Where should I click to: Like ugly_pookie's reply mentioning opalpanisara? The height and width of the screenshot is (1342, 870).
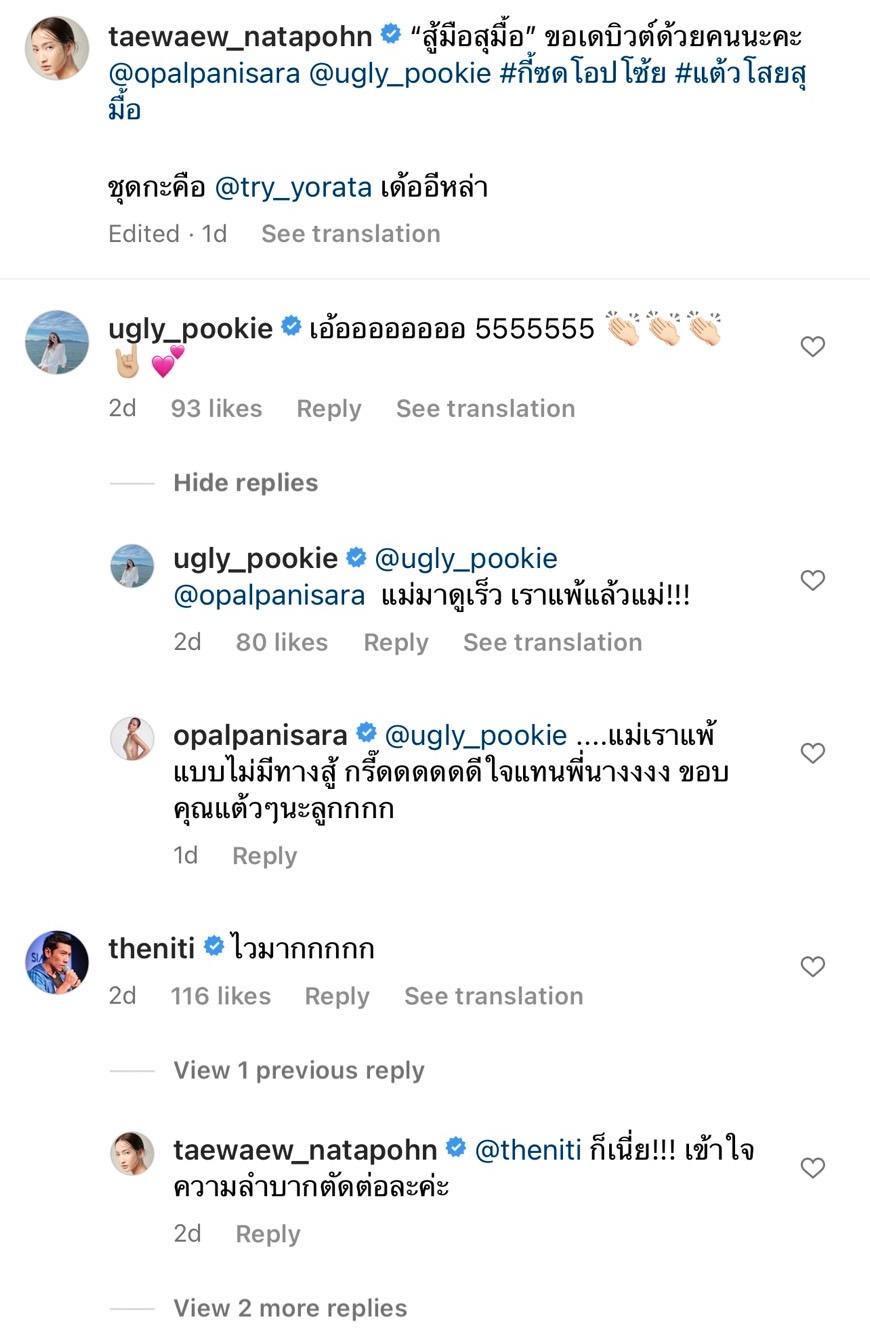click(812, 580)
